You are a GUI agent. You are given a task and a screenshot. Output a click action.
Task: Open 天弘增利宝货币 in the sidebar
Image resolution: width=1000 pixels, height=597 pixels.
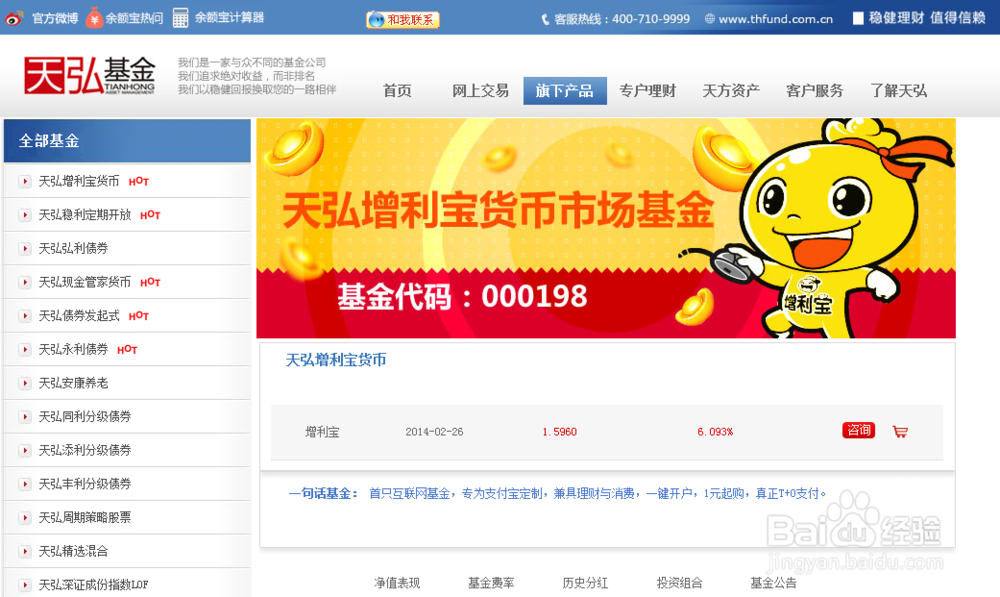tap(78, 181)
